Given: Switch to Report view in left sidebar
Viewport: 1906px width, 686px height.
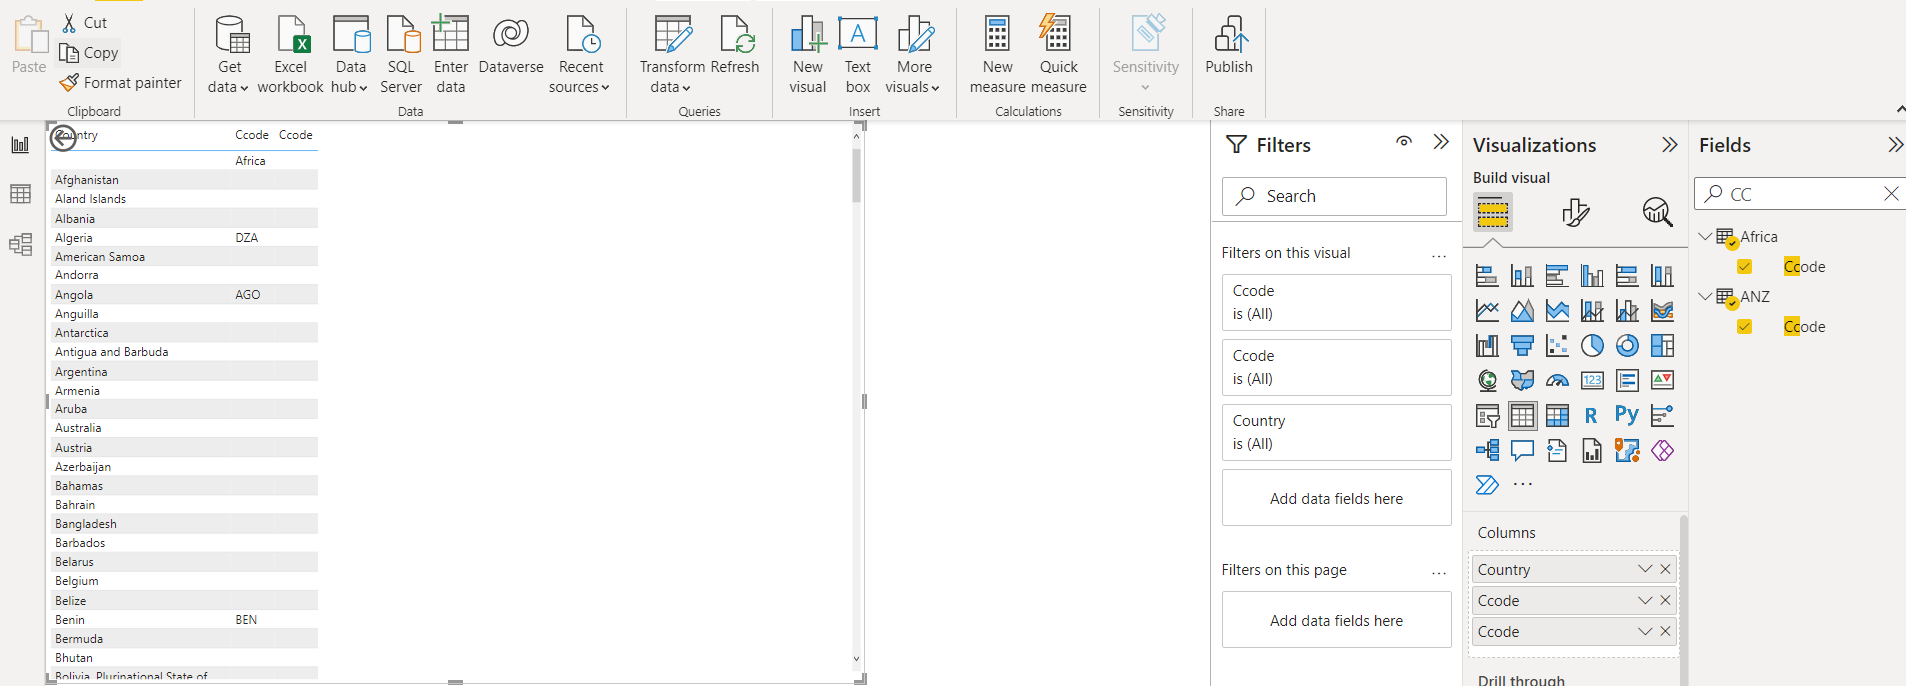Looking at the screenshot, I should [x=20, y=145].
